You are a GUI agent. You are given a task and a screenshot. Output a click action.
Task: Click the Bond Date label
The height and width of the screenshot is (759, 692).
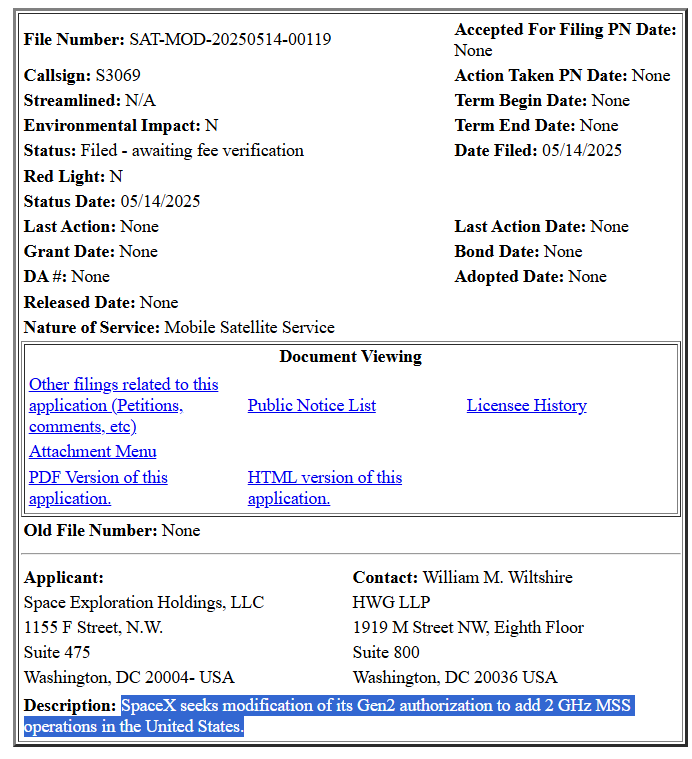coord(496,252)
